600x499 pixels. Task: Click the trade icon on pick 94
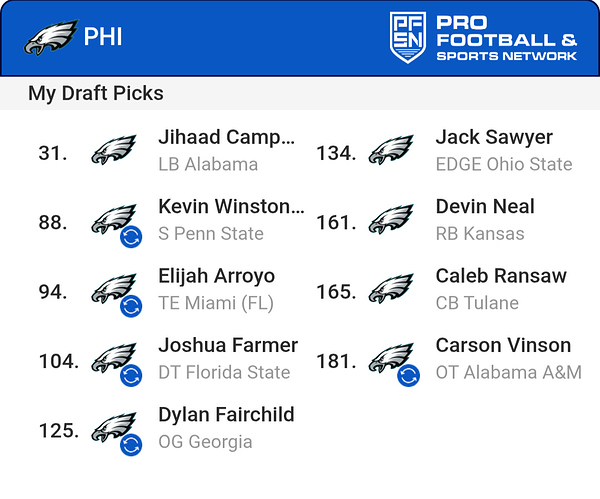click(x=131, y=306)
